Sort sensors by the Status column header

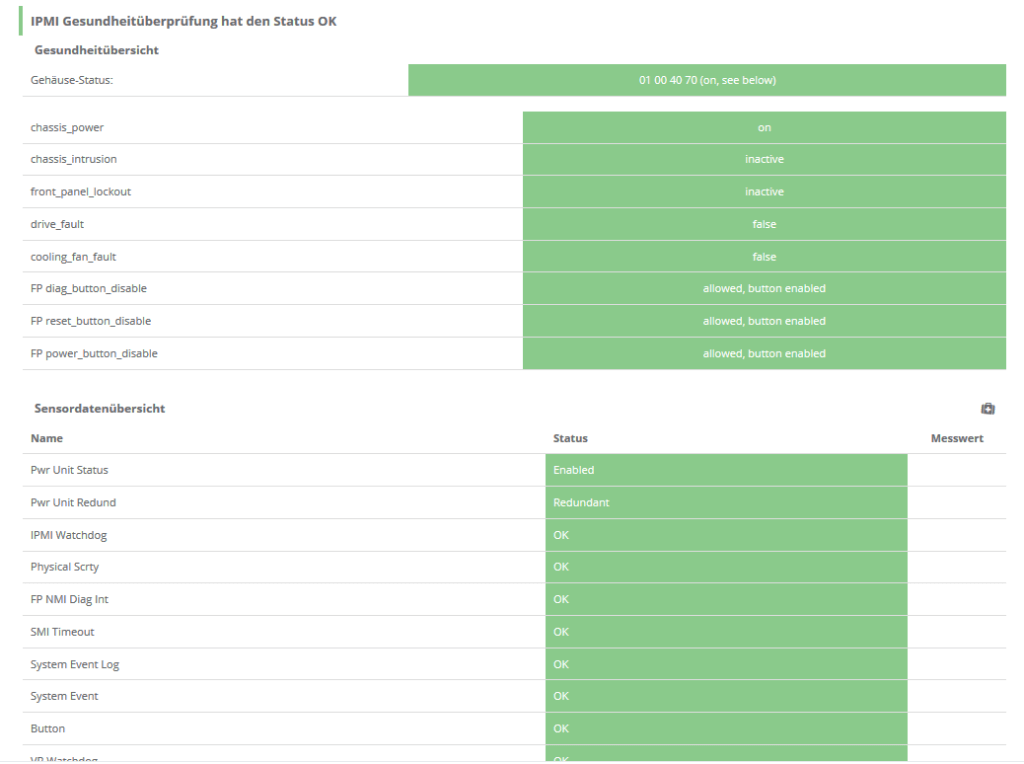click(571, 438)
